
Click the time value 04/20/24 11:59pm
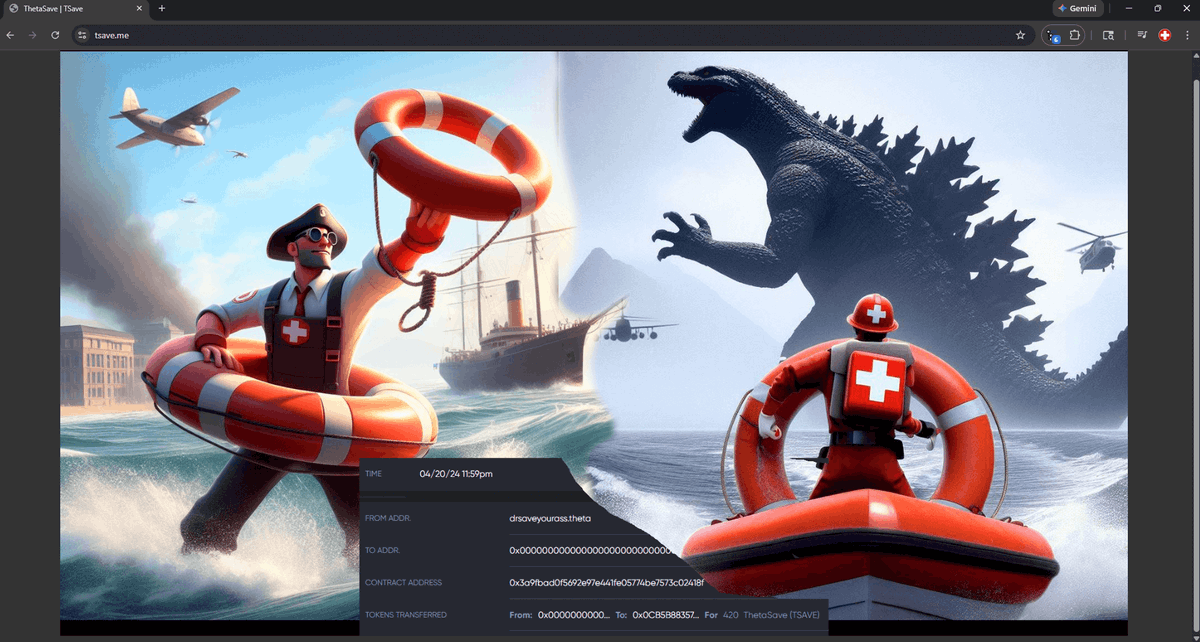click(456, 474)
